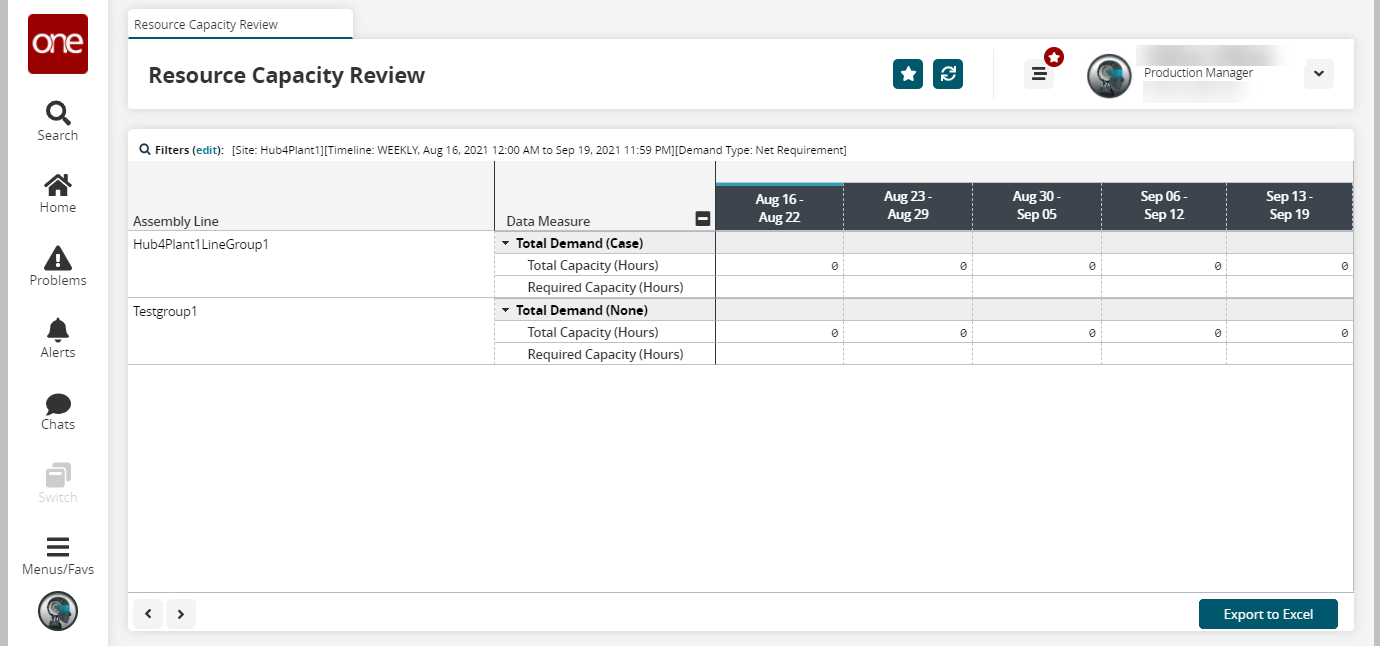1380x646 pixels.
Task: Click the Export to Excel button
Action: click(1267, 614)
